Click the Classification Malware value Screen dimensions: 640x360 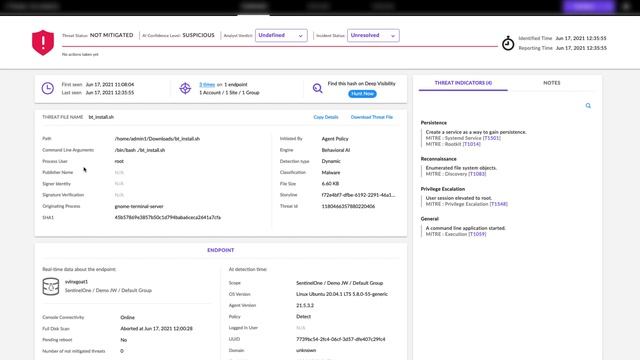(x=331, y=173)
